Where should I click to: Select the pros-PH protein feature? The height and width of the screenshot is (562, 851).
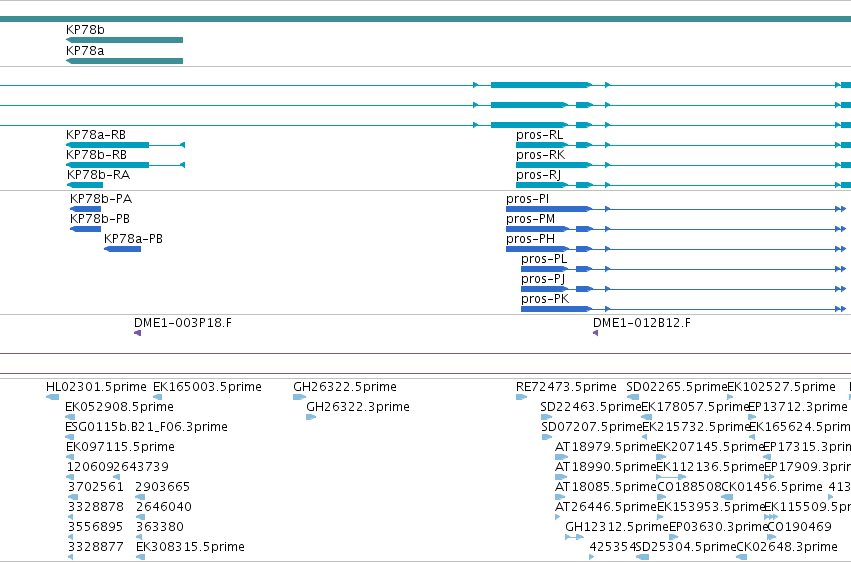(676, 249)
